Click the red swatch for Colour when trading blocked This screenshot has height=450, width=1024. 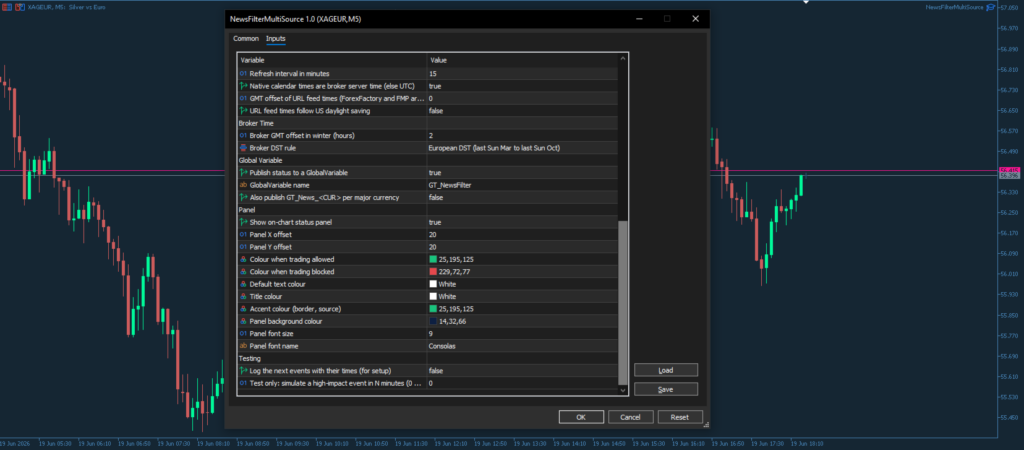[x=433, y=272]
